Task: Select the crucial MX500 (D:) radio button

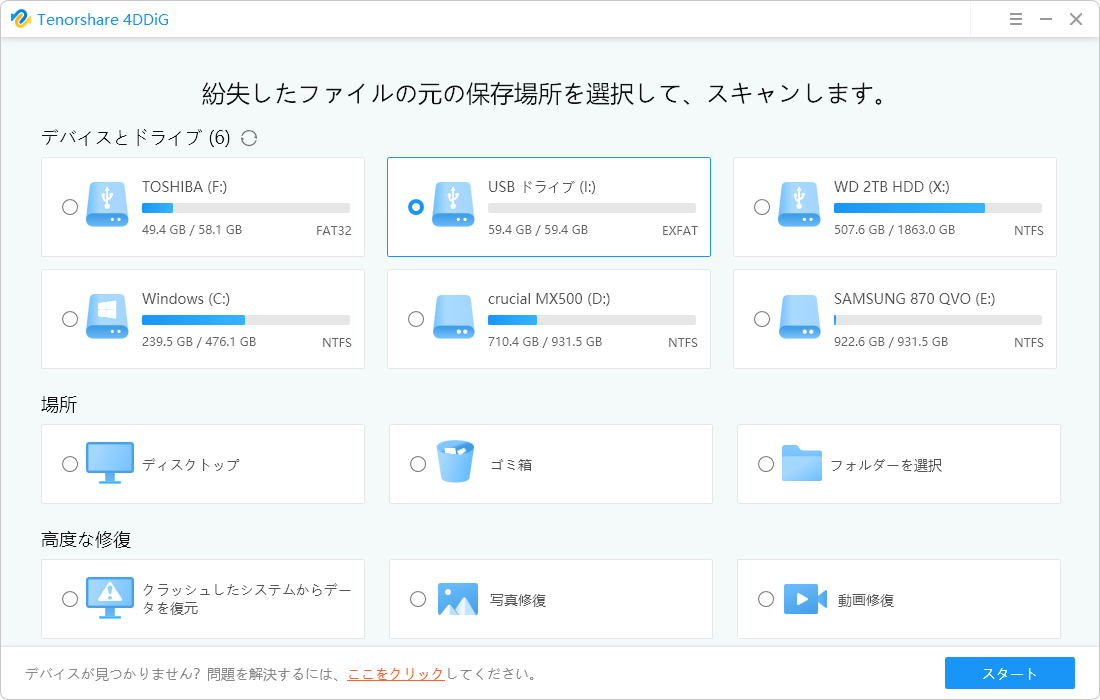Action: pos(415,319)
